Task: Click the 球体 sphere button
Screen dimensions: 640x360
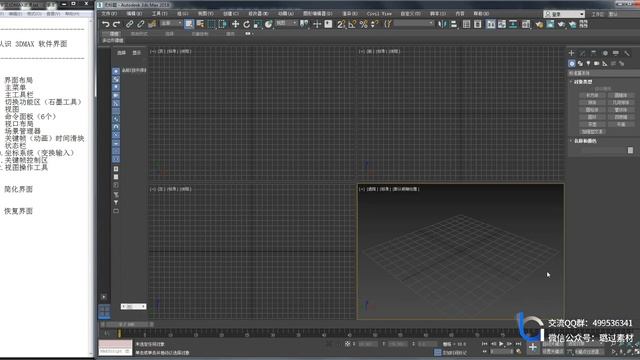Action: click(592, 102)
